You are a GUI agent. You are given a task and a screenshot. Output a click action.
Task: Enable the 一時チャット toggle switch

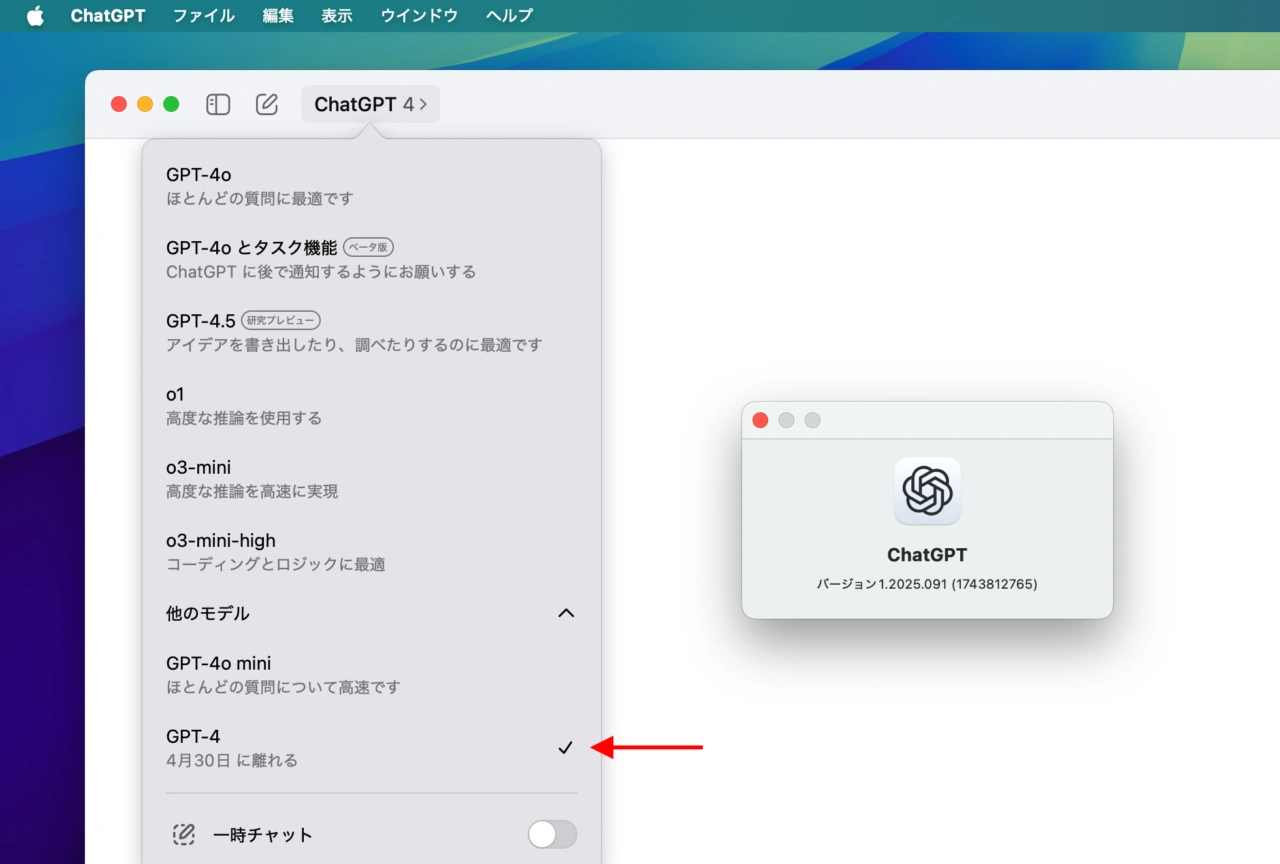point(552,834)
